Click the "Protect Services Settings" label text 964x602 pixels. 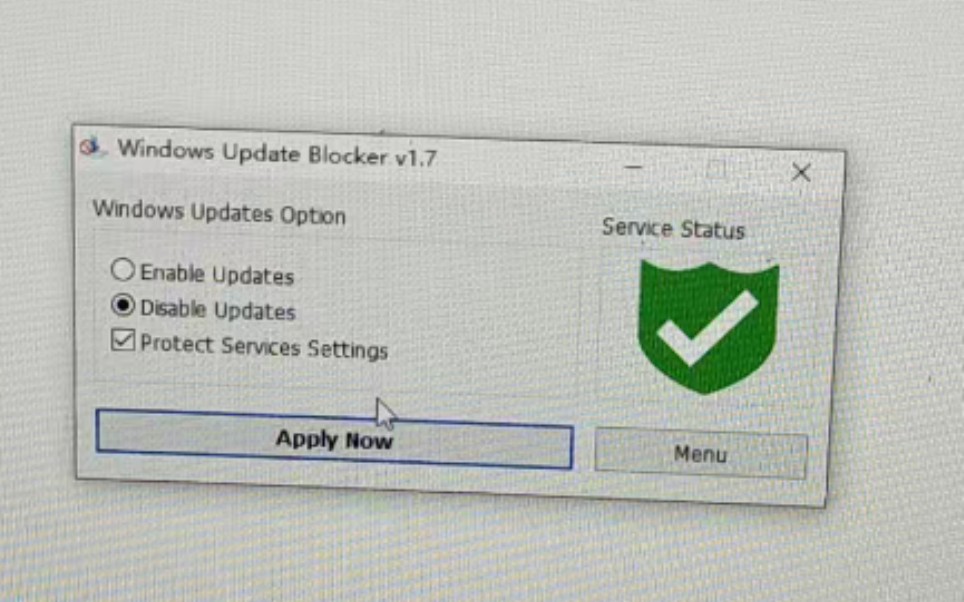pos(264,347)
